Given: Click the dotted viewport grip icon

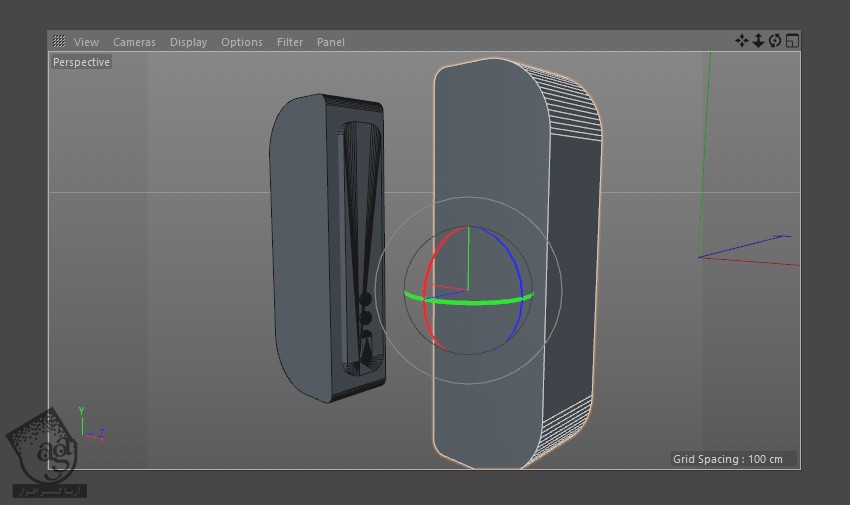Looking at the screenshot, I should click(59, 42).
